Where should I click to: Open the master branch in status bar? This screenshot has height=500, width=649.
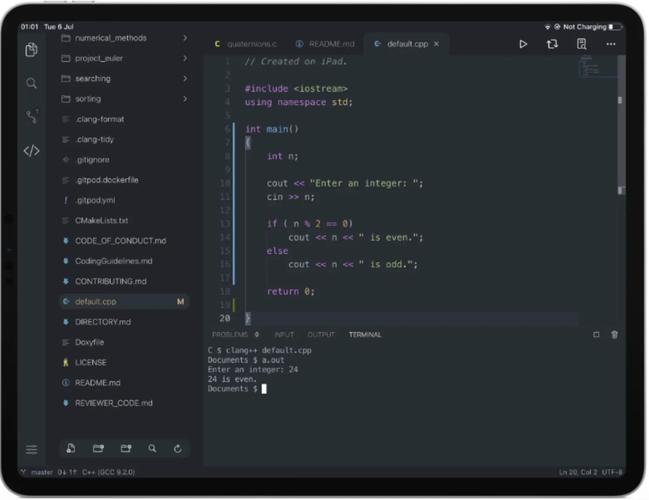click(39, 472)
